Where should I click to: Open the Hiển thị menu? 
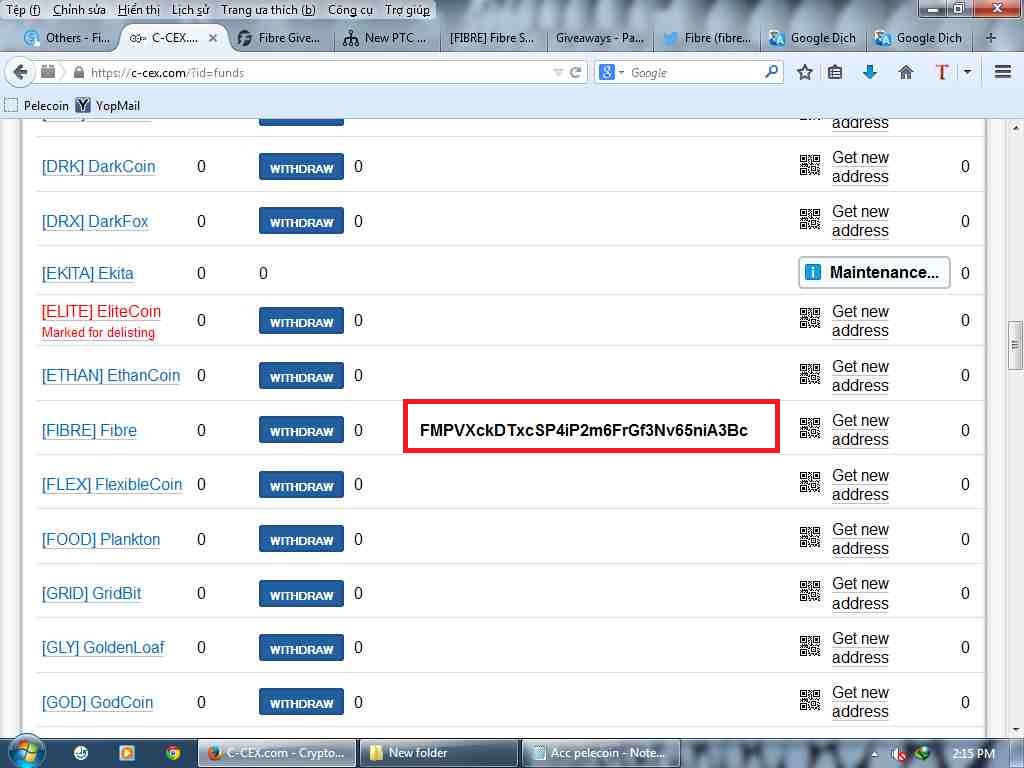[138, 10]
